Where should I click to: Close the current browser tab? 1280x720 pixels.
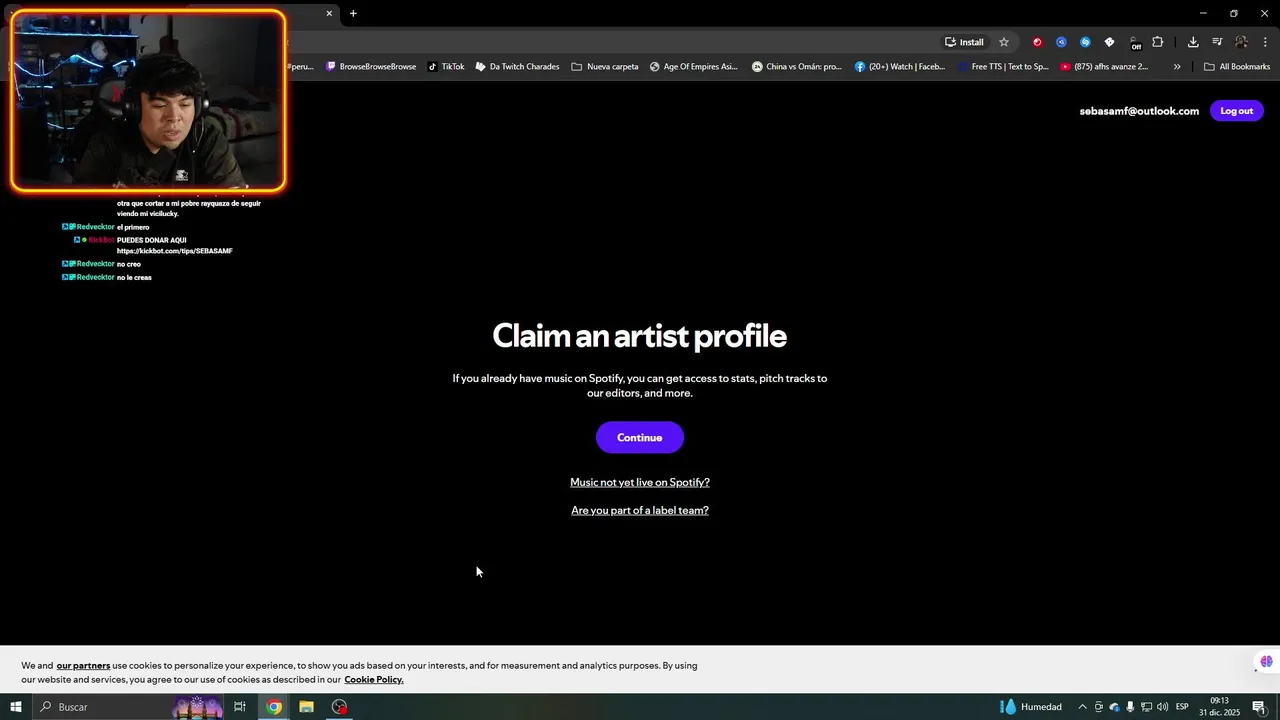[x=329, y=13]
